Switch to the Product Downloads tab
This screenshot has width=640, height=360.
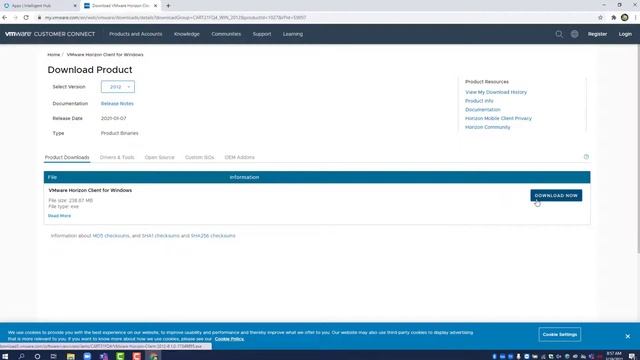(x=67, y=157)
